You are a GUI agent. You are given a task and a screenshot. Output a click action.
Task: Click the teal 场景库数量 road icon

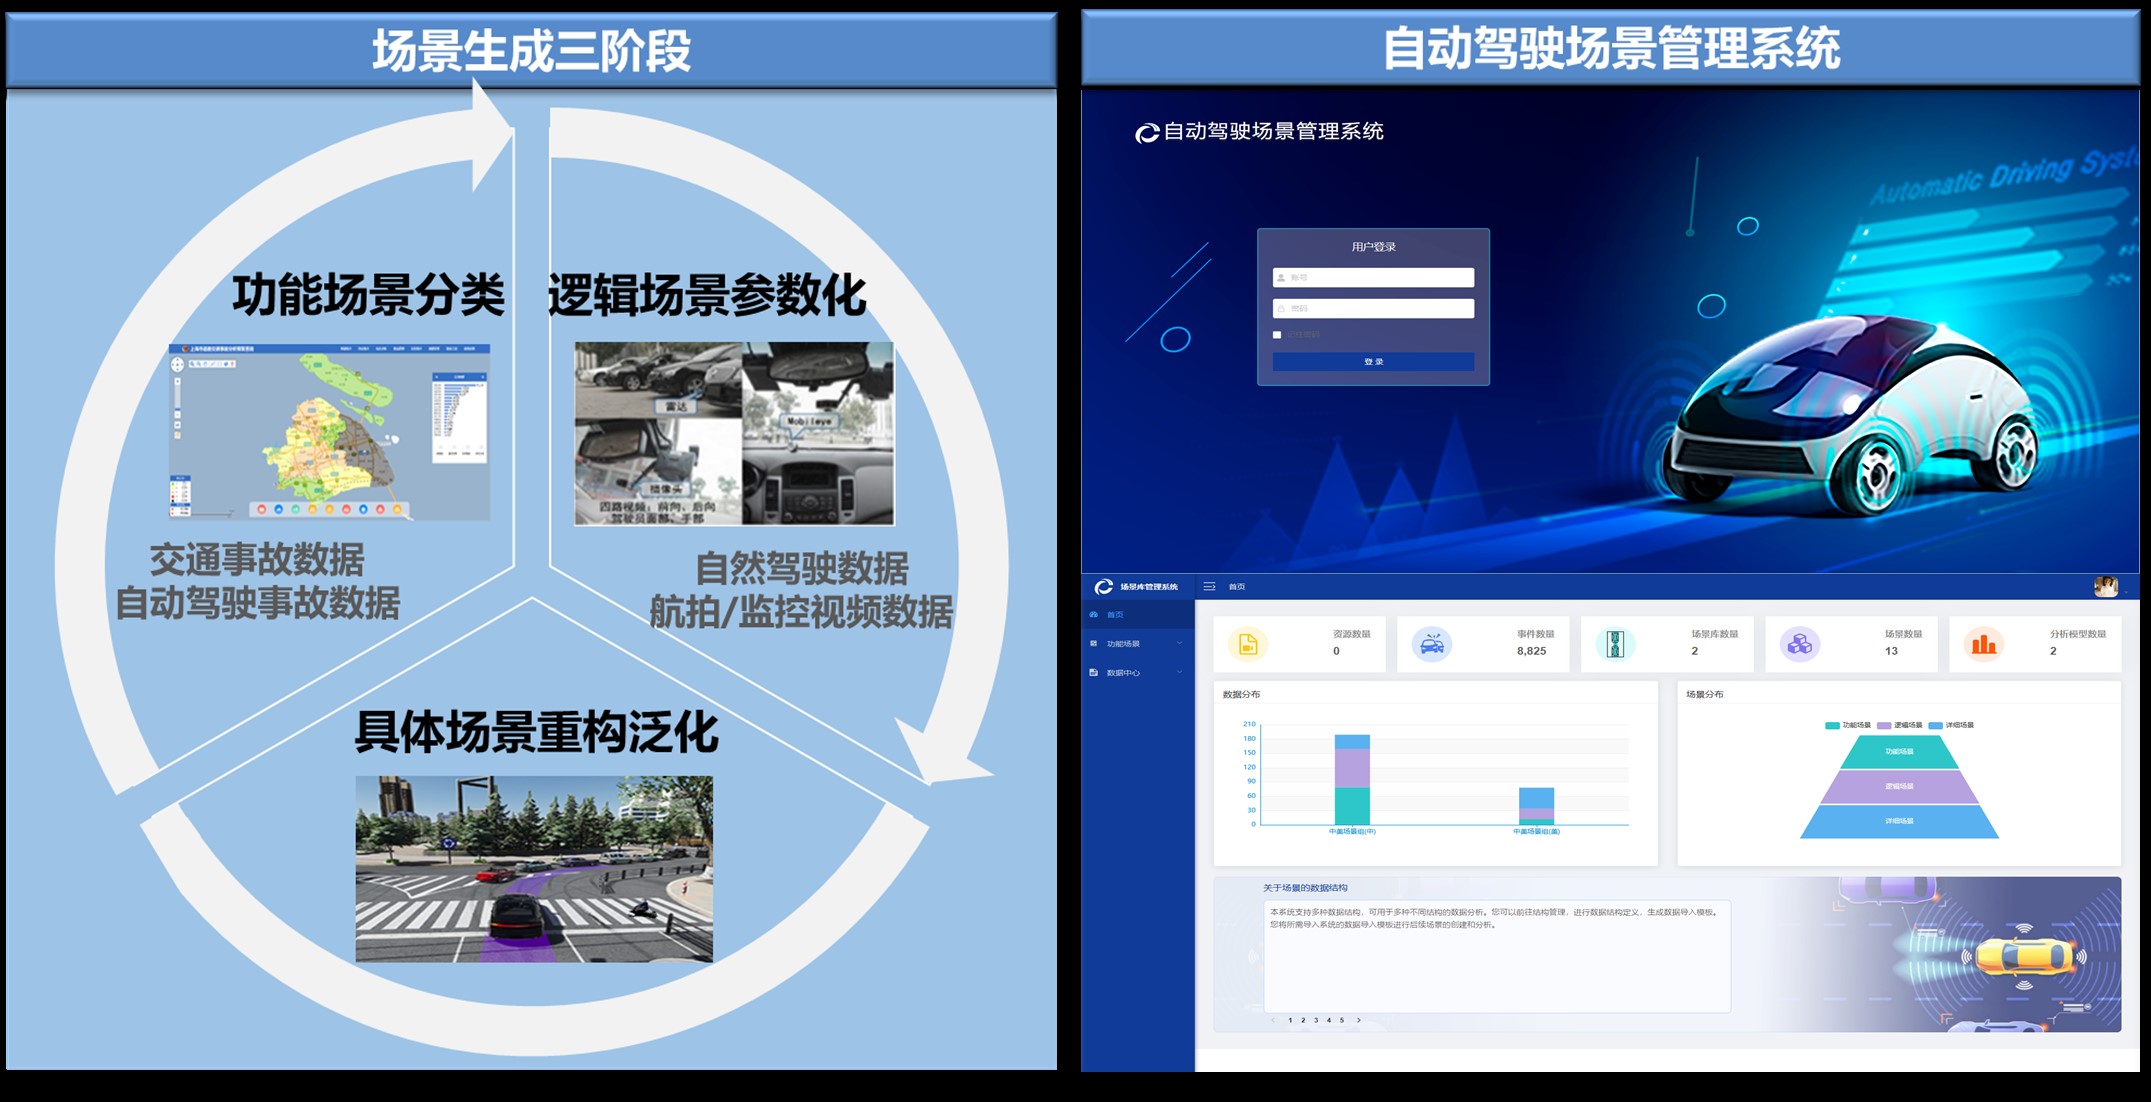click(x=1615, y=645)
